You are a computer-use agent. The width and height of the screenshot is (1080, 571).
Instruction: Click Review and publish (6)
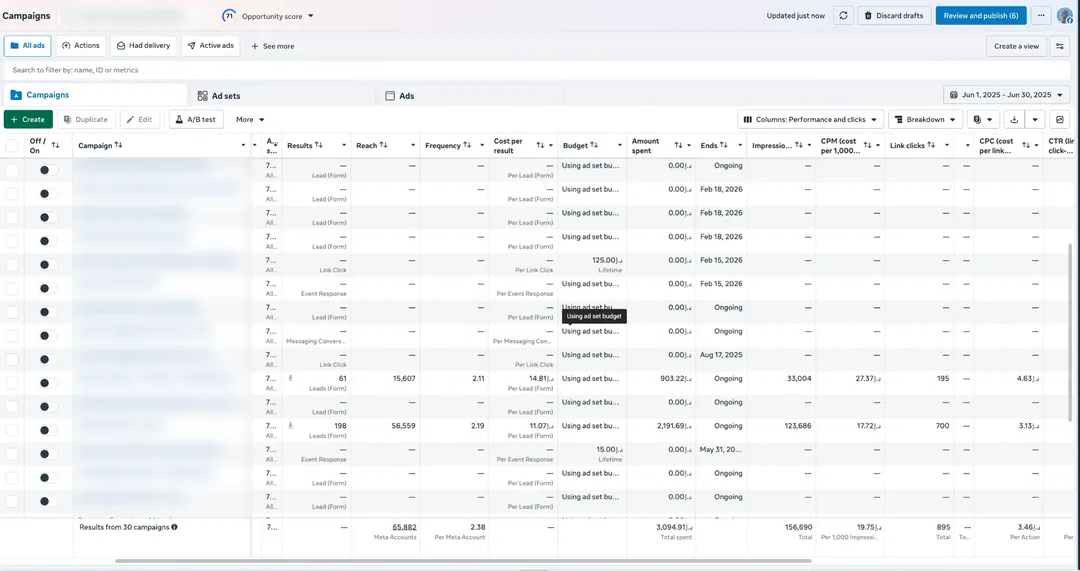(x=981, y=16)
